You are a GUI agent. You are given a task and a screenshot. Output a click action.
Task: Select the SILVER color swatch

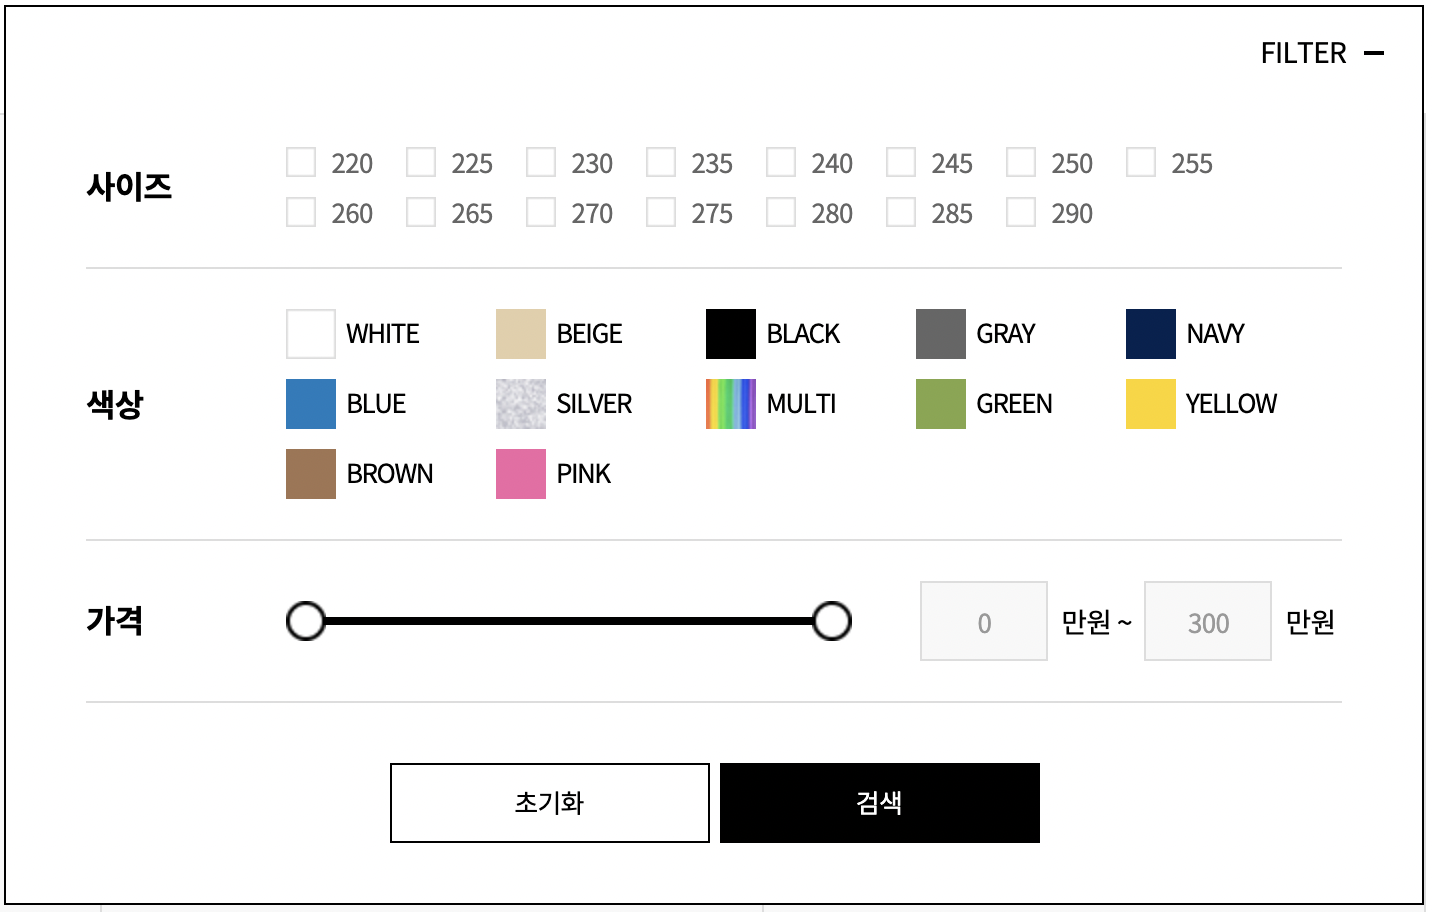pyautogui.click(x=521, y=404)
